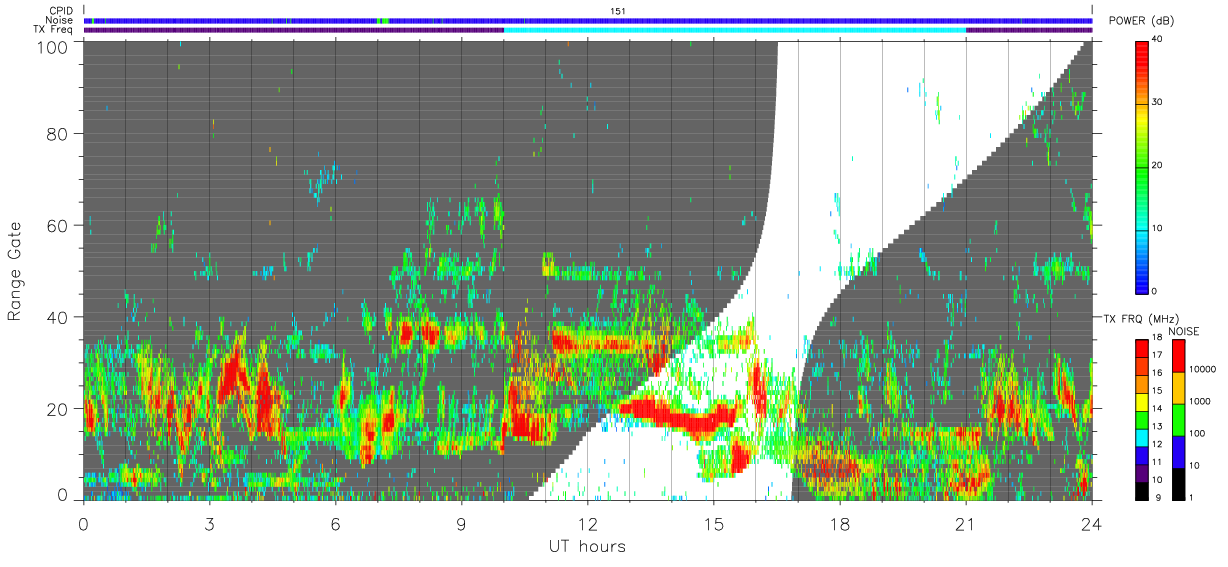This screenshot has height=567, width=1228.
Task: Click the red top end of the power colorbar
Action: pyautogui.click(x=1141, y=48)
